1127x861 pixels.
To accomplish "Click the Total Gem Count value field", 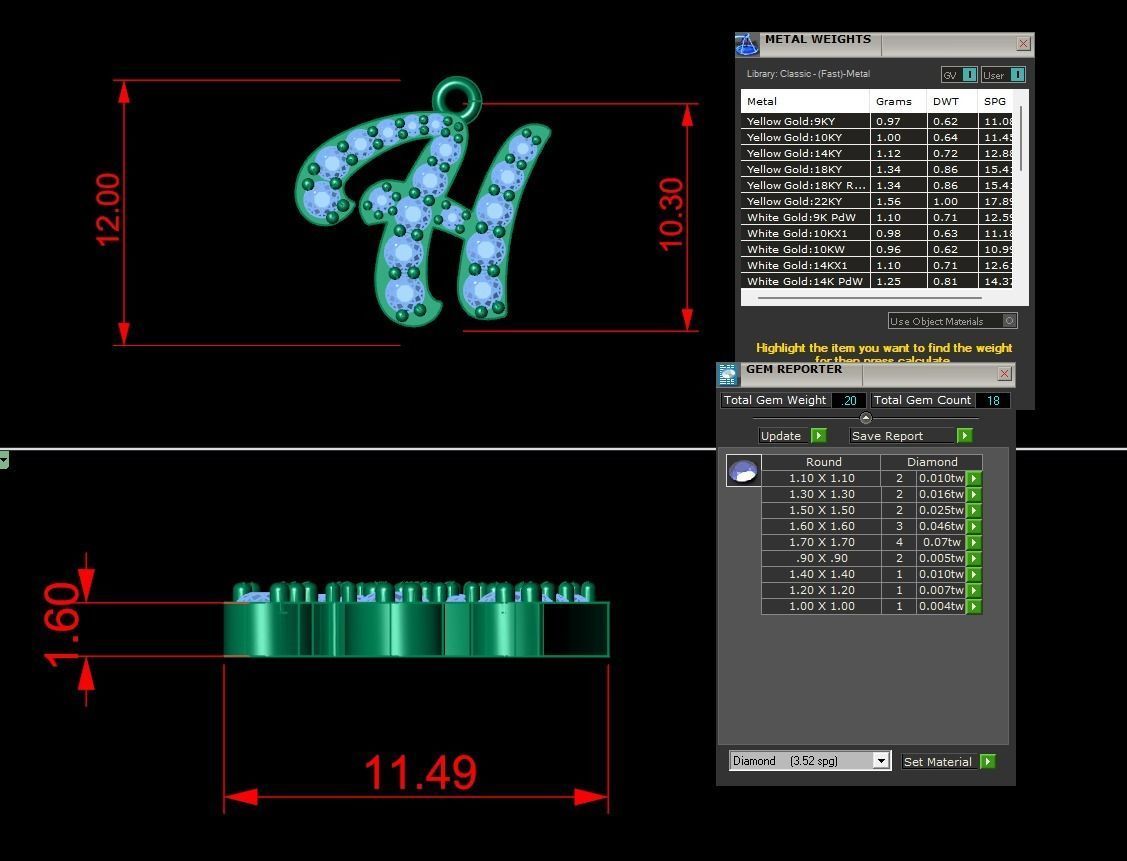I will (x=993, y=400).
